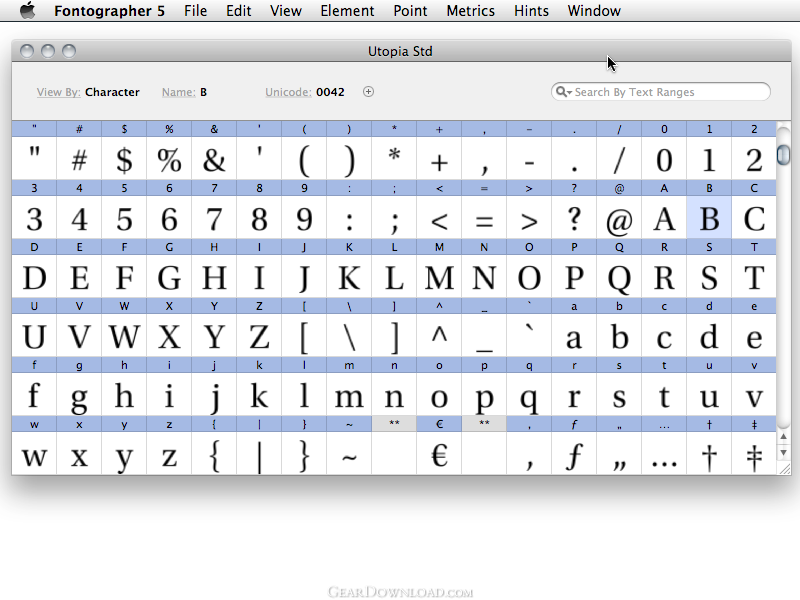Select the glyph cell for capital Z
This screenshot has height=600, width=800.
point(259,336)
